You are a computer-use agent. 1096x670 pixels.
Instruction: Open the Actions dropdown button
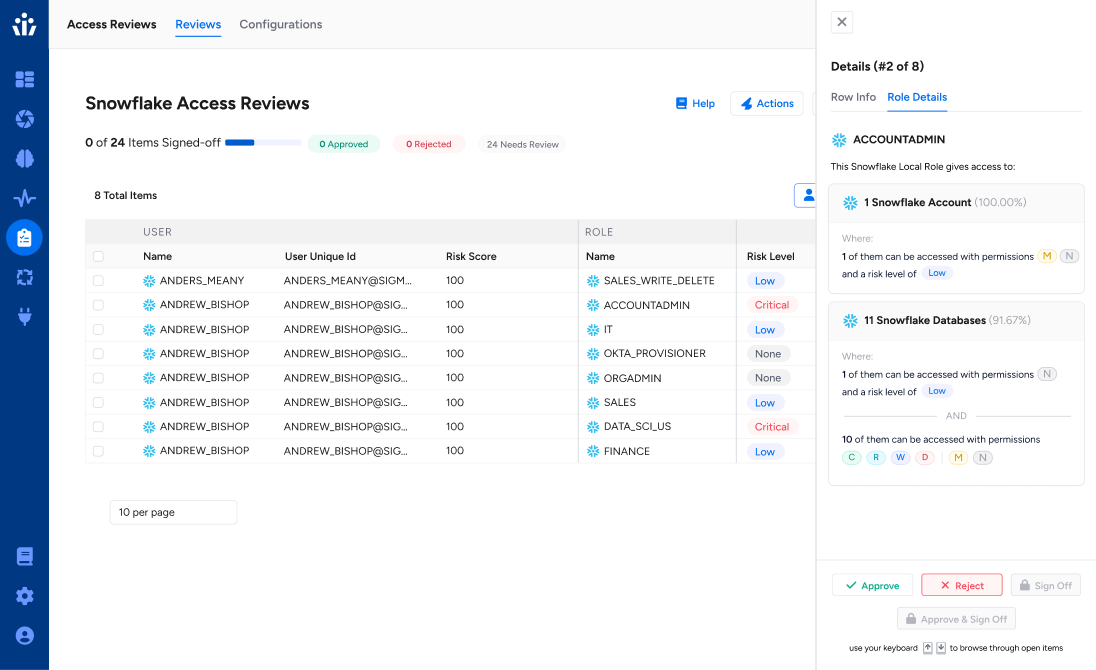pos(767,103)
